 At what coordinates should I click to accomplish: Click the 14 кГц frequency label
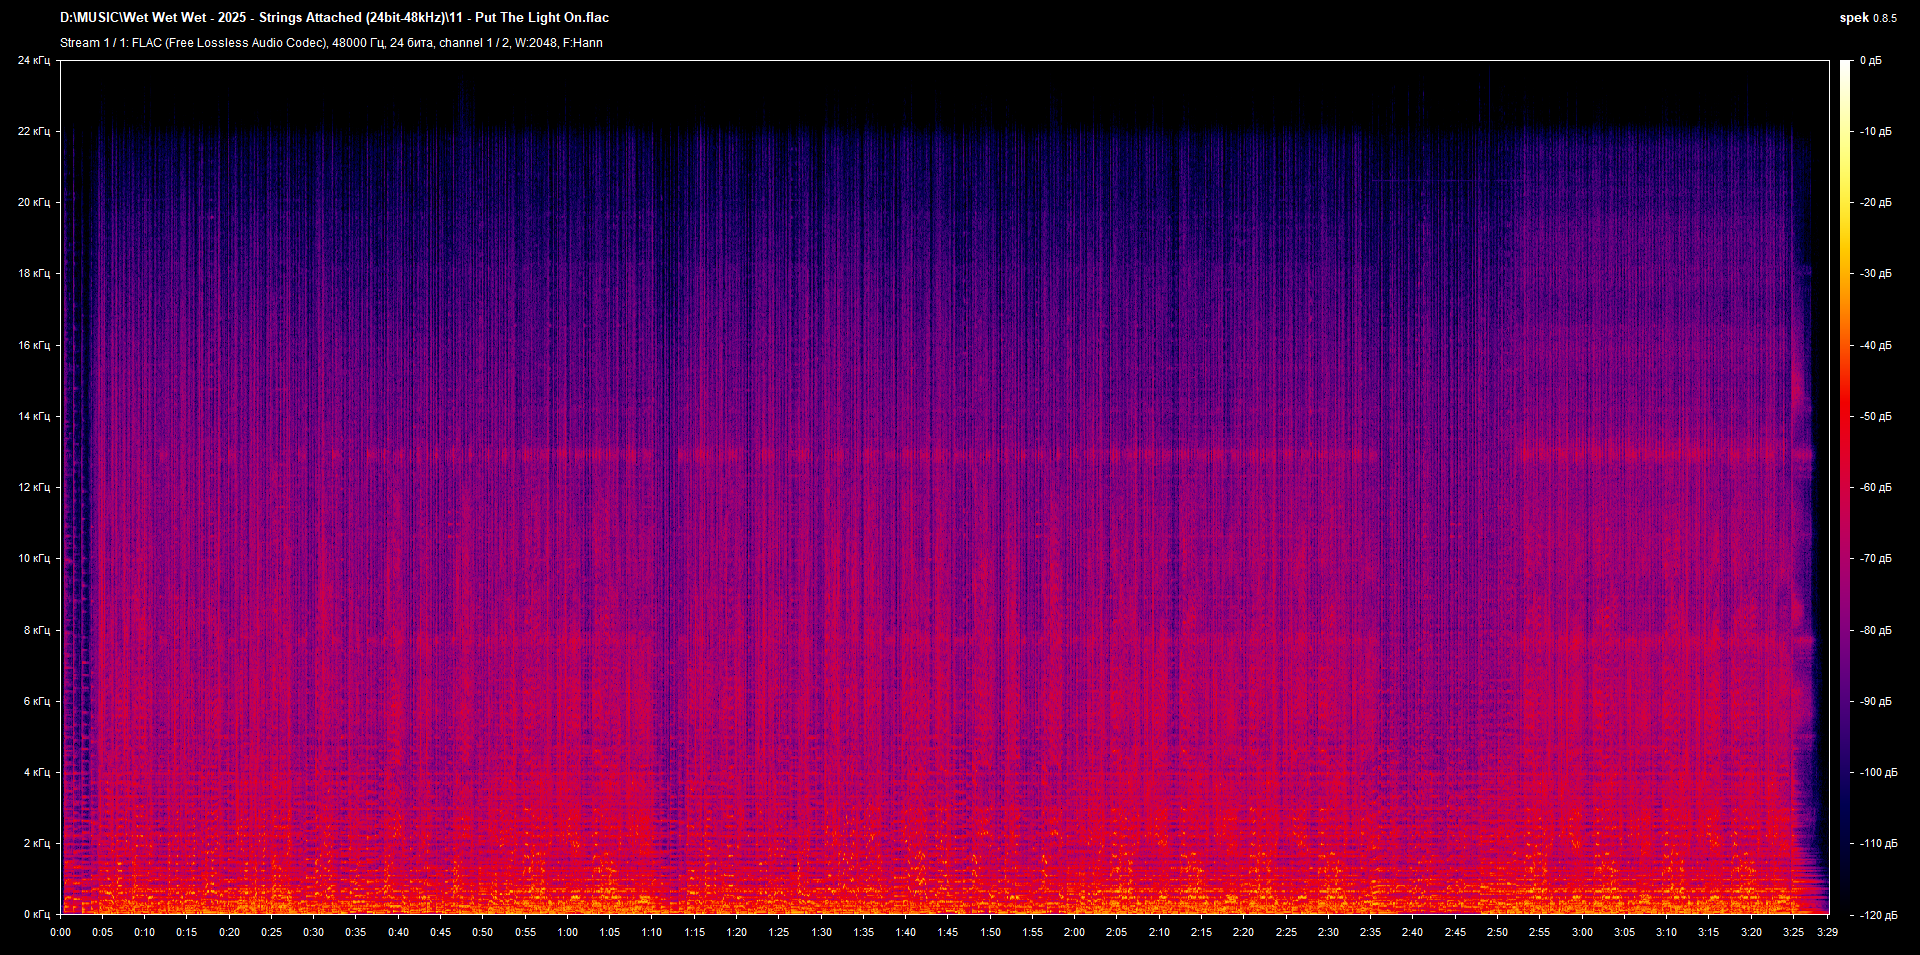(x=34, y=416)
